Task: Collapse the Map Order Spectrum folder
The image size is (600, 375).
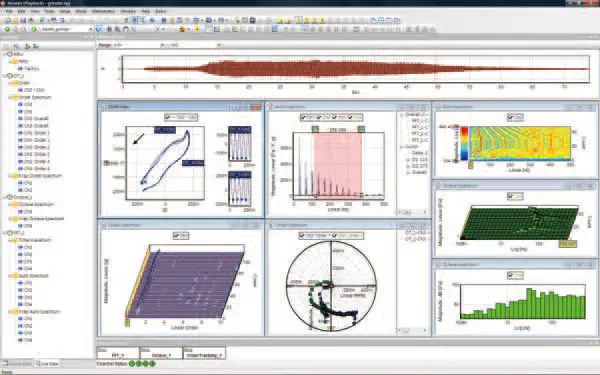Action: coord(9,176)
